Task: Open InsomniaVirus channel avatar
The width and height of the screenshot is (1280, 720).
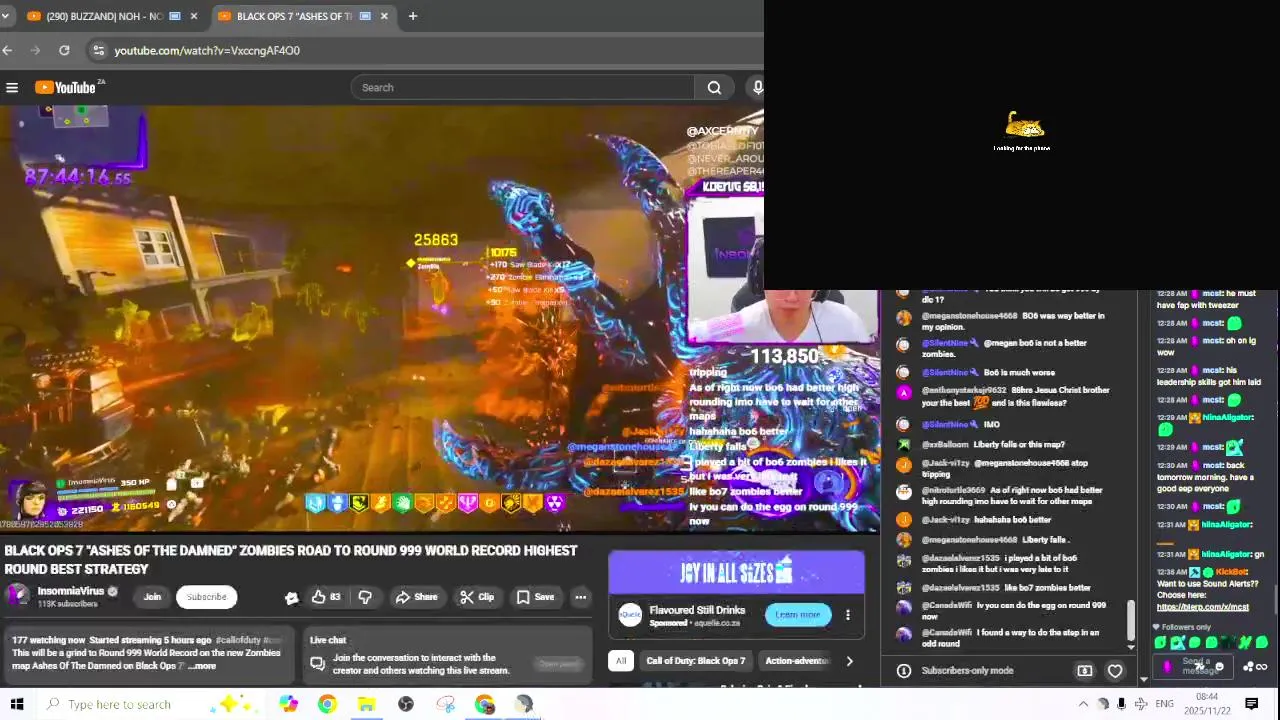Action: tap(18, 596)
